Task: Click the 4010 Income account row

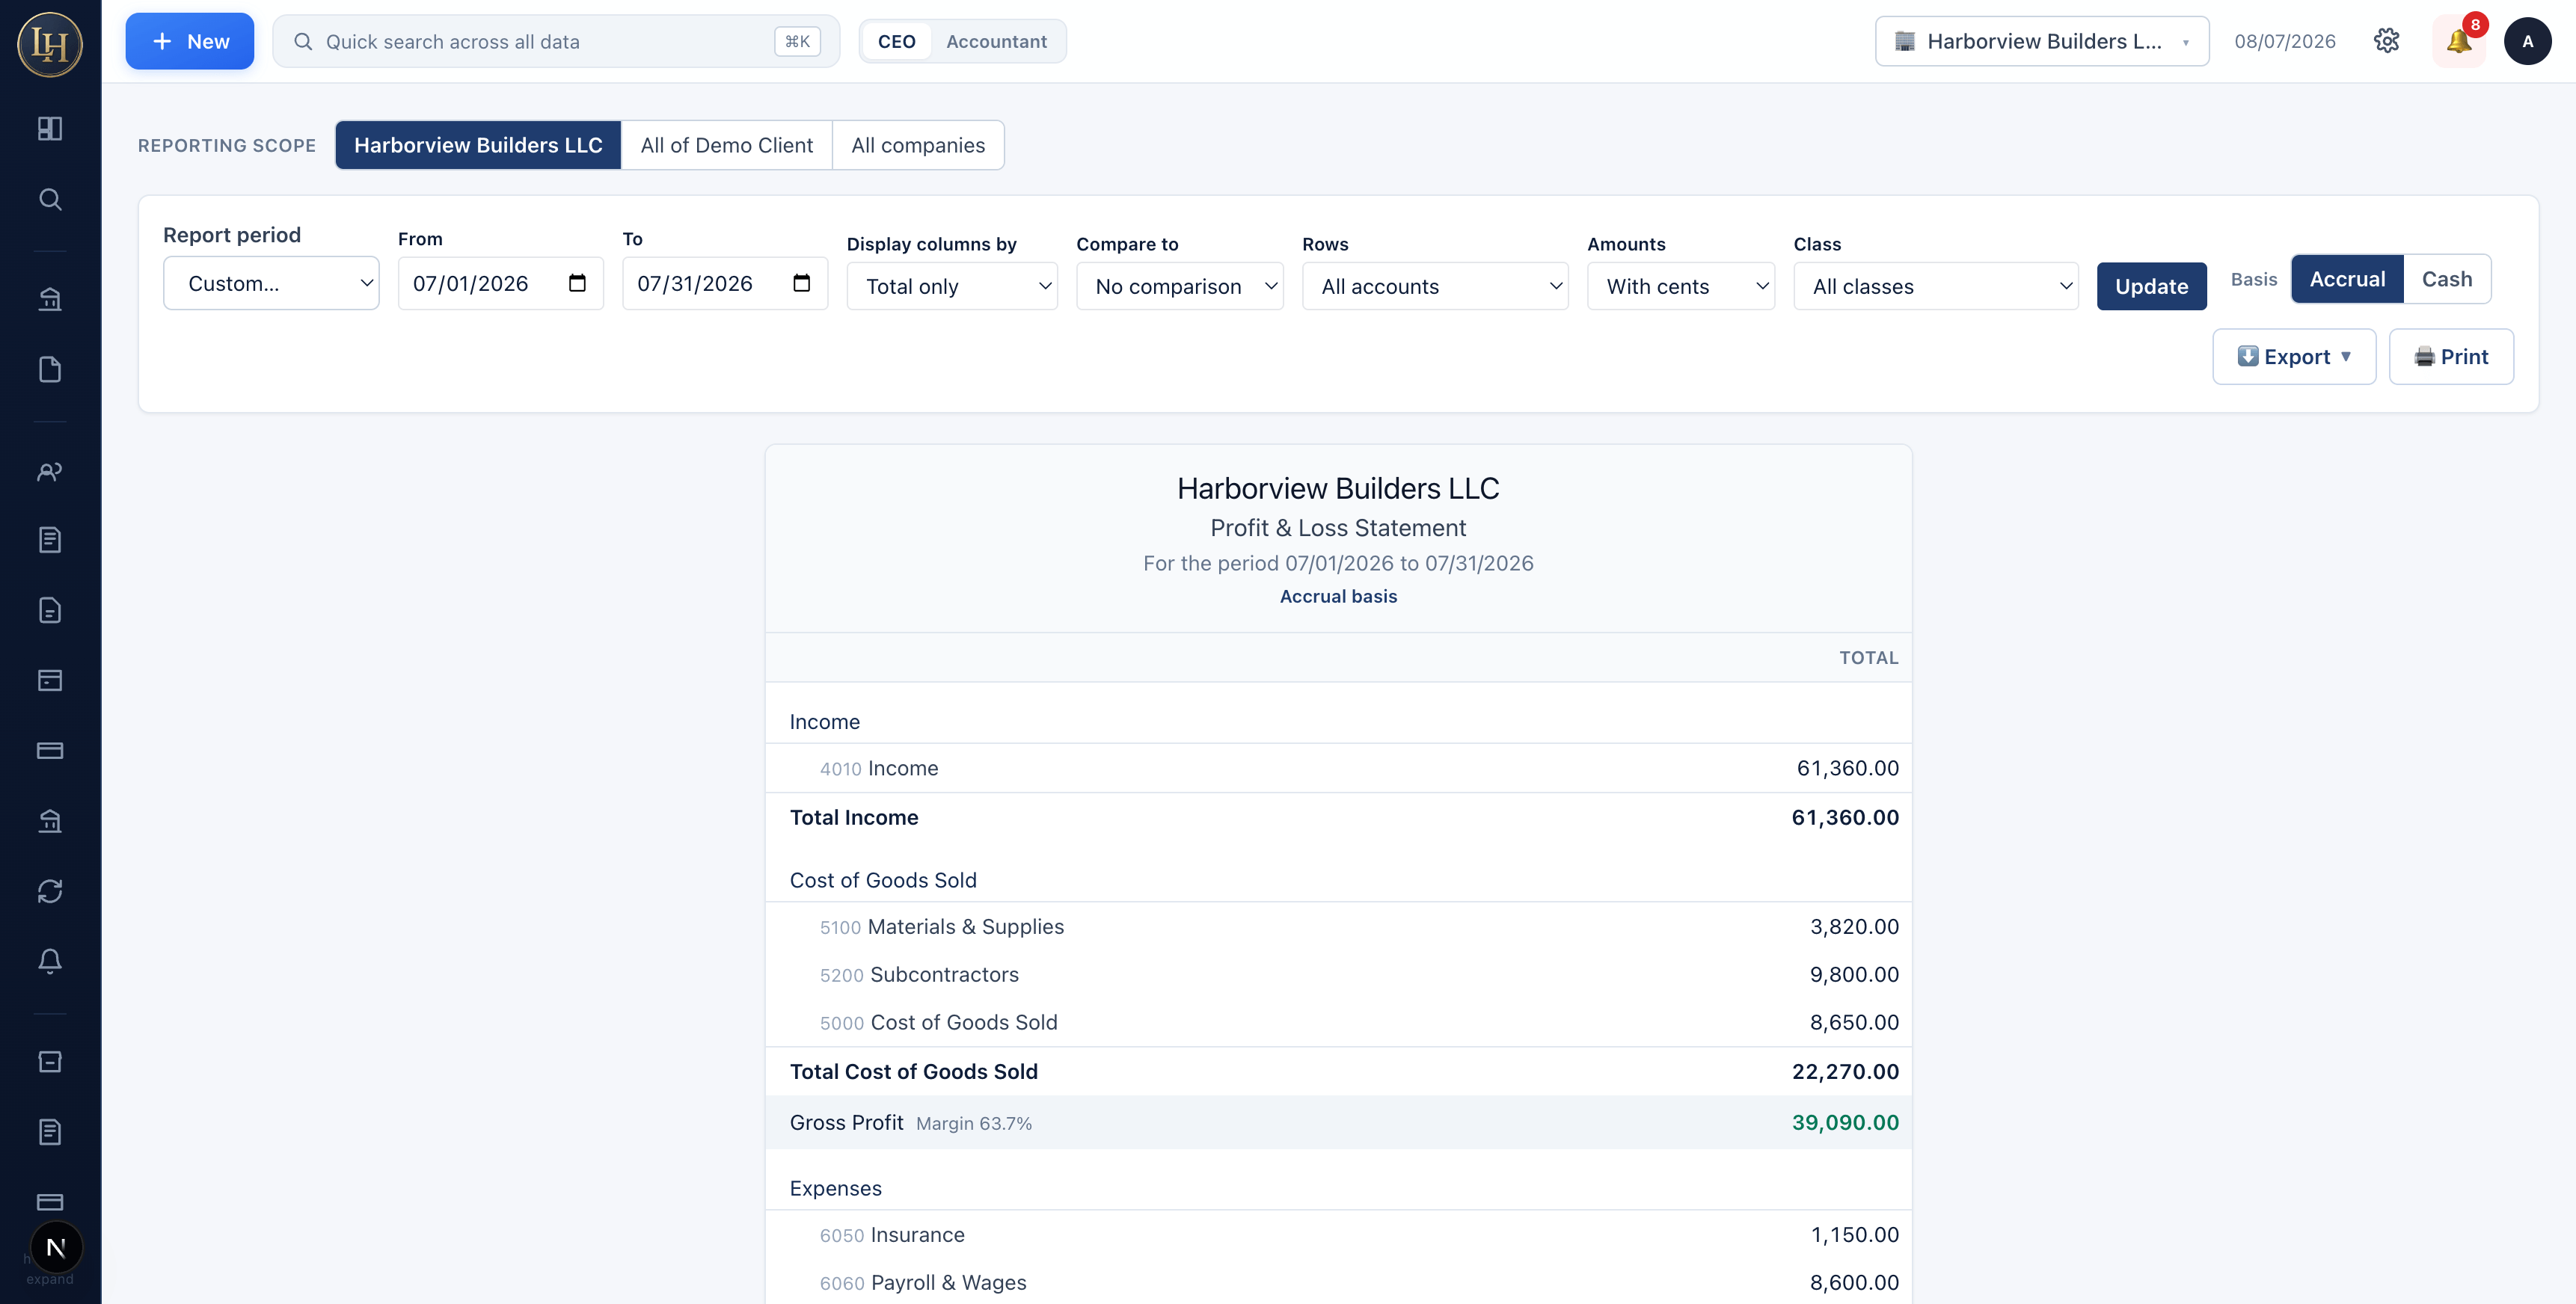Action: coord(1338,768)
